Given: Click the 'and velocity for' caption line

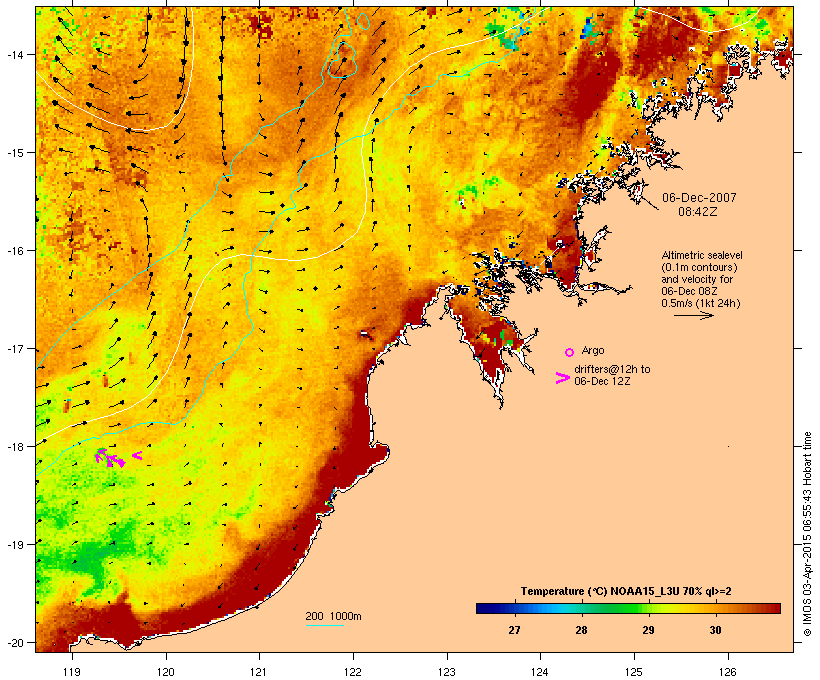Looking at the screenshot, I should pos(697,279).
